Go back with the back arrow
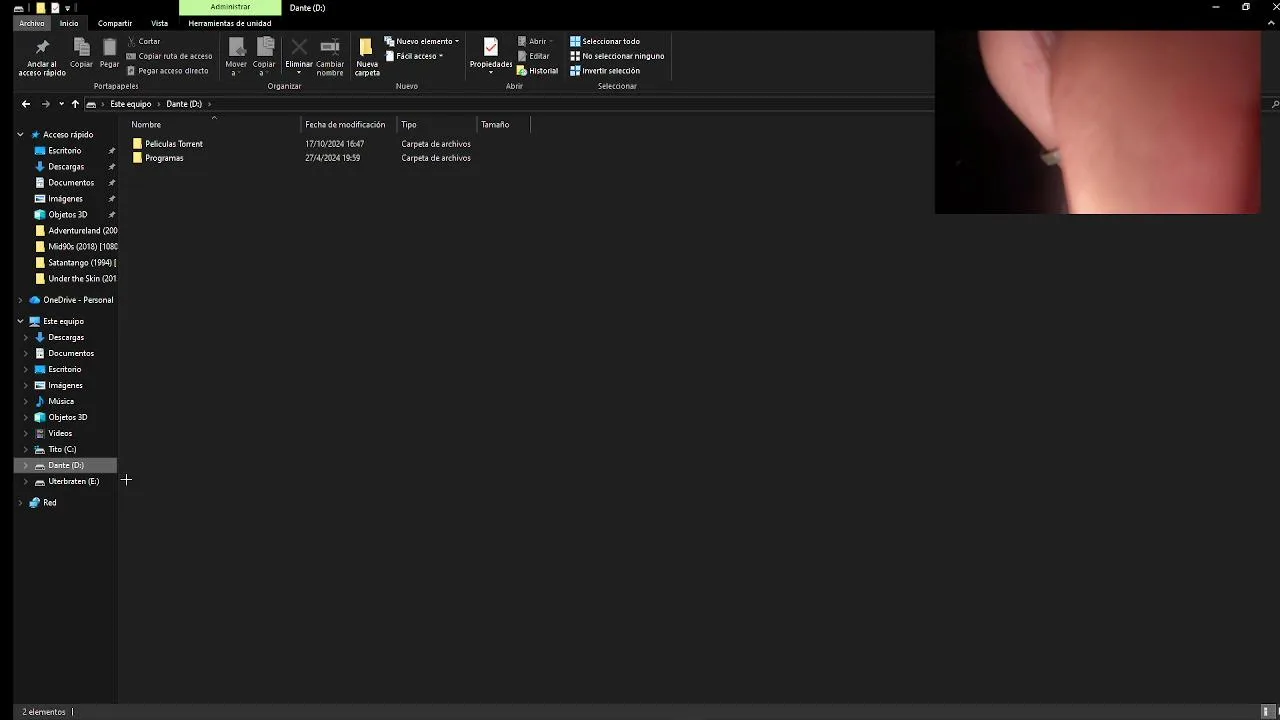Screen dimensions: 1280x720 [26, 104]
